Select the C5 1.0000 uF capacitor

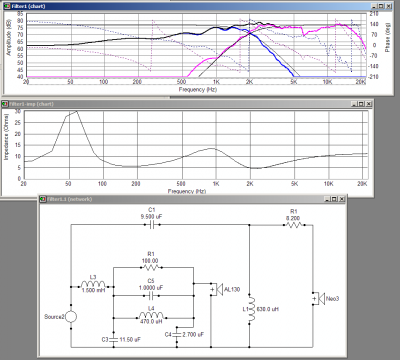tap(151, 296)
